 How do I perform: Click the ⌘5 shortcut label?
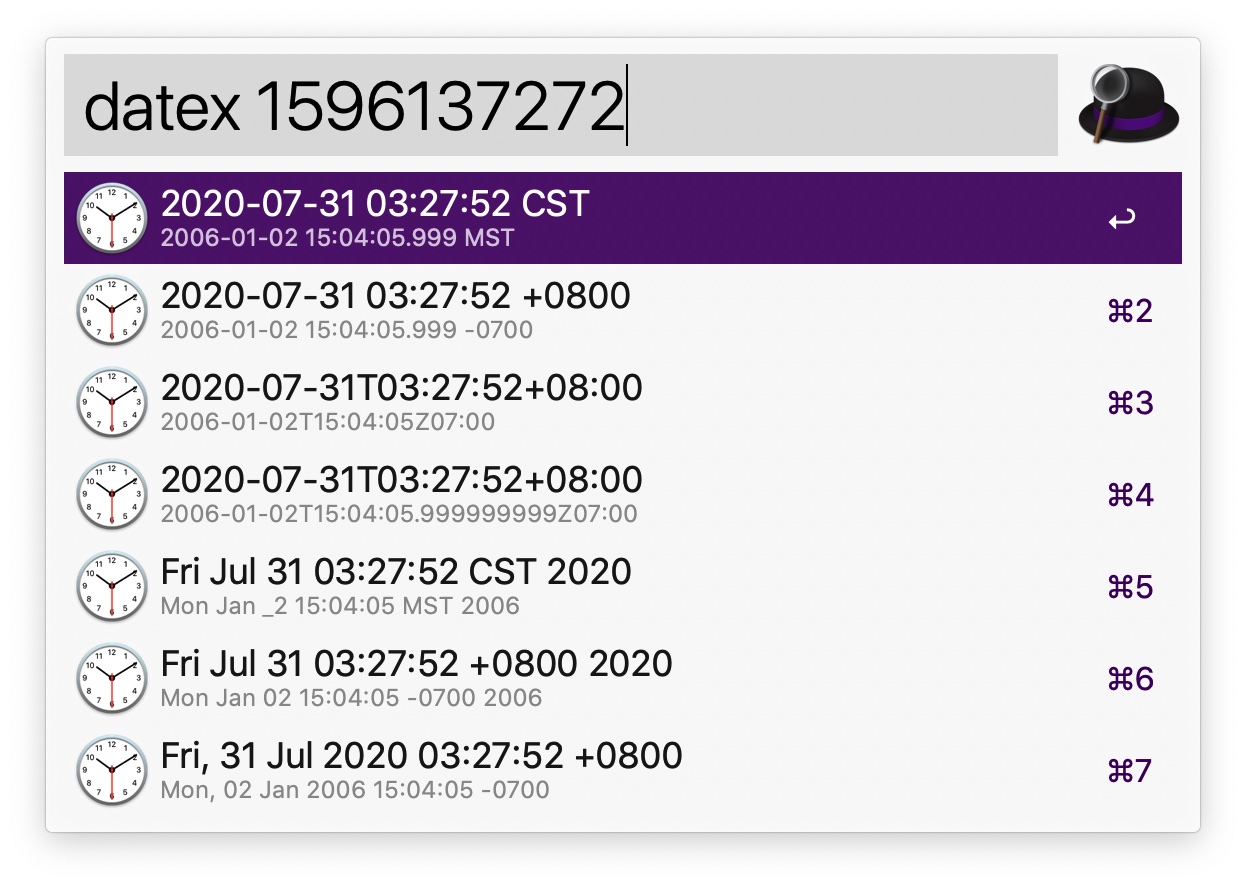[1131, 587]
